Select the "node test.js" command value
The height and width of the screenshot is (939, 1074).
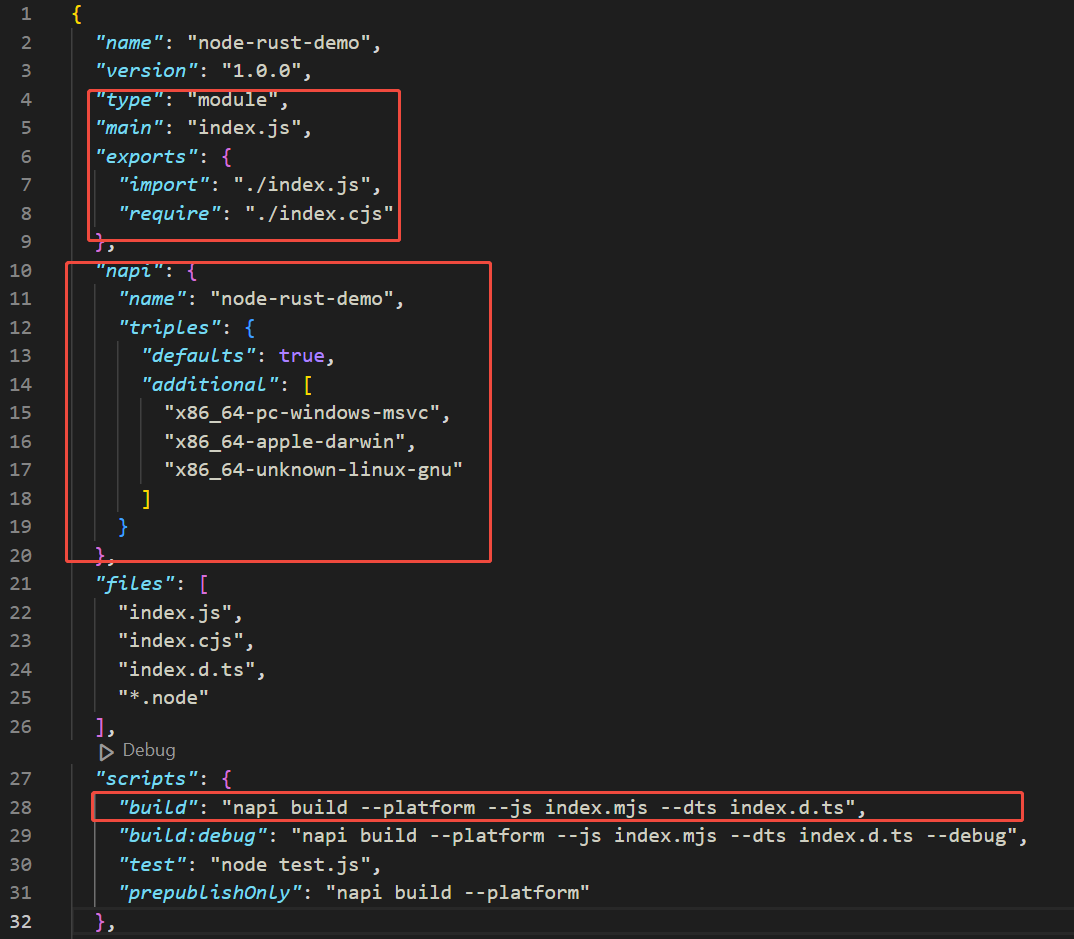290,864
